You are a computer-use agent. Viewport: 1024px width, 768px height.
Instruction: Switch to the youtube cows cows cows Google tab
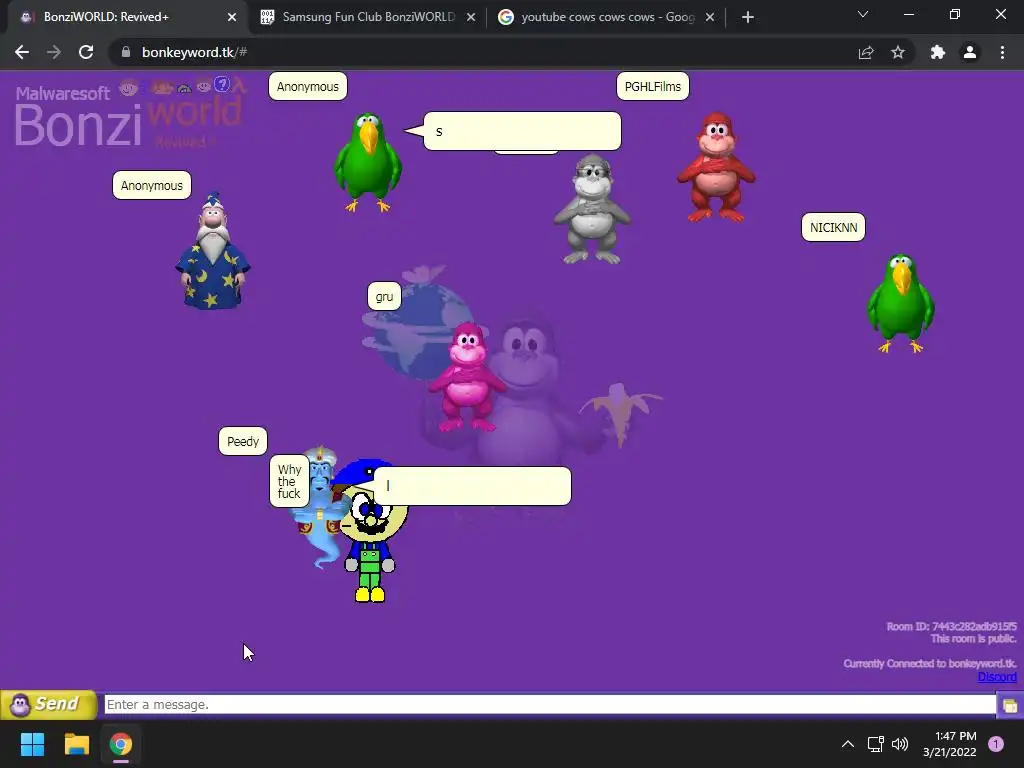(606, 17)
